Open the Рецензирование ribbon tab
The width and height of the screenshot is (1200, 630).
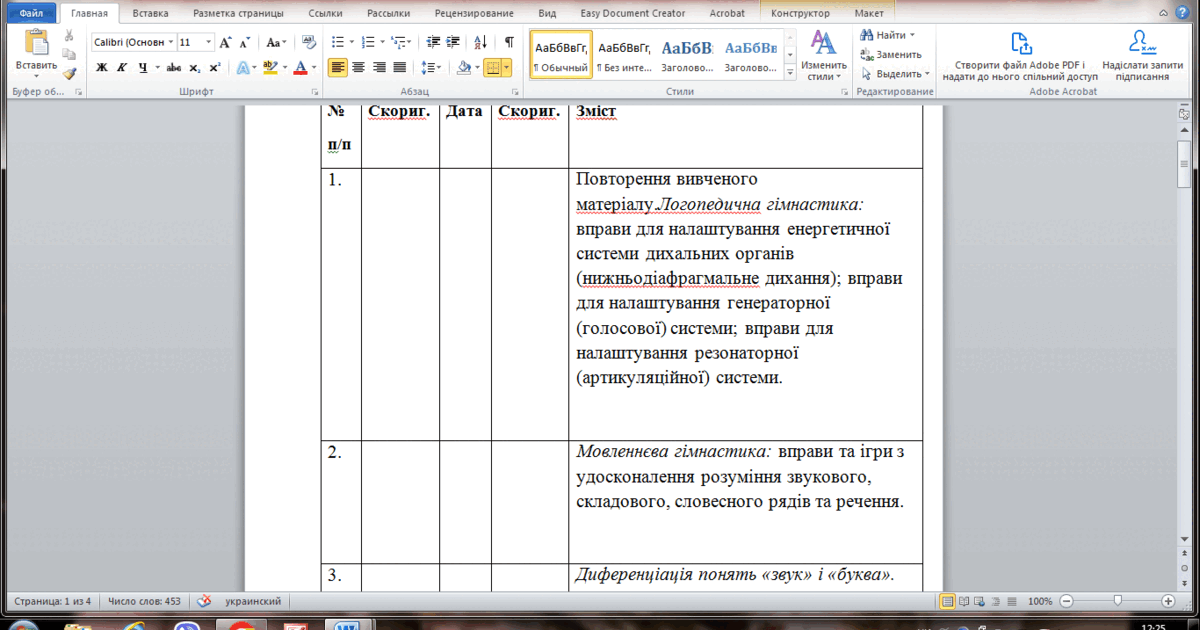coord(476,14)
